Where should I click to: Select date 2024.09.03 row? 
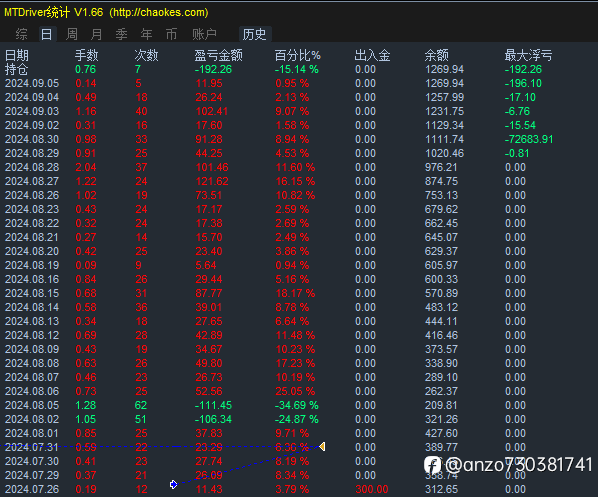(x=32, y=111)
